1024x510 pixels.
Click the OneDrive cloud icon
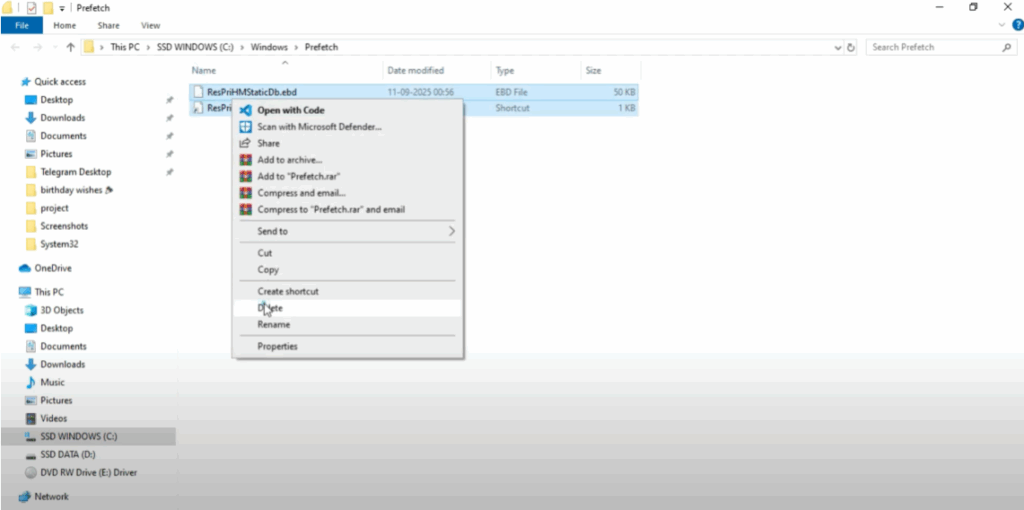pos(25,268)
